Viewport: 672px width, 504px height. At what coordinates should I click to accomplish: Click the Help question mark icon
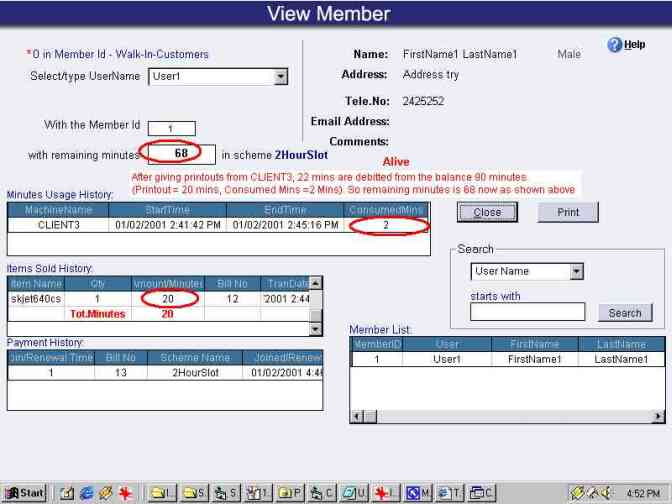[x=614, y=46]
